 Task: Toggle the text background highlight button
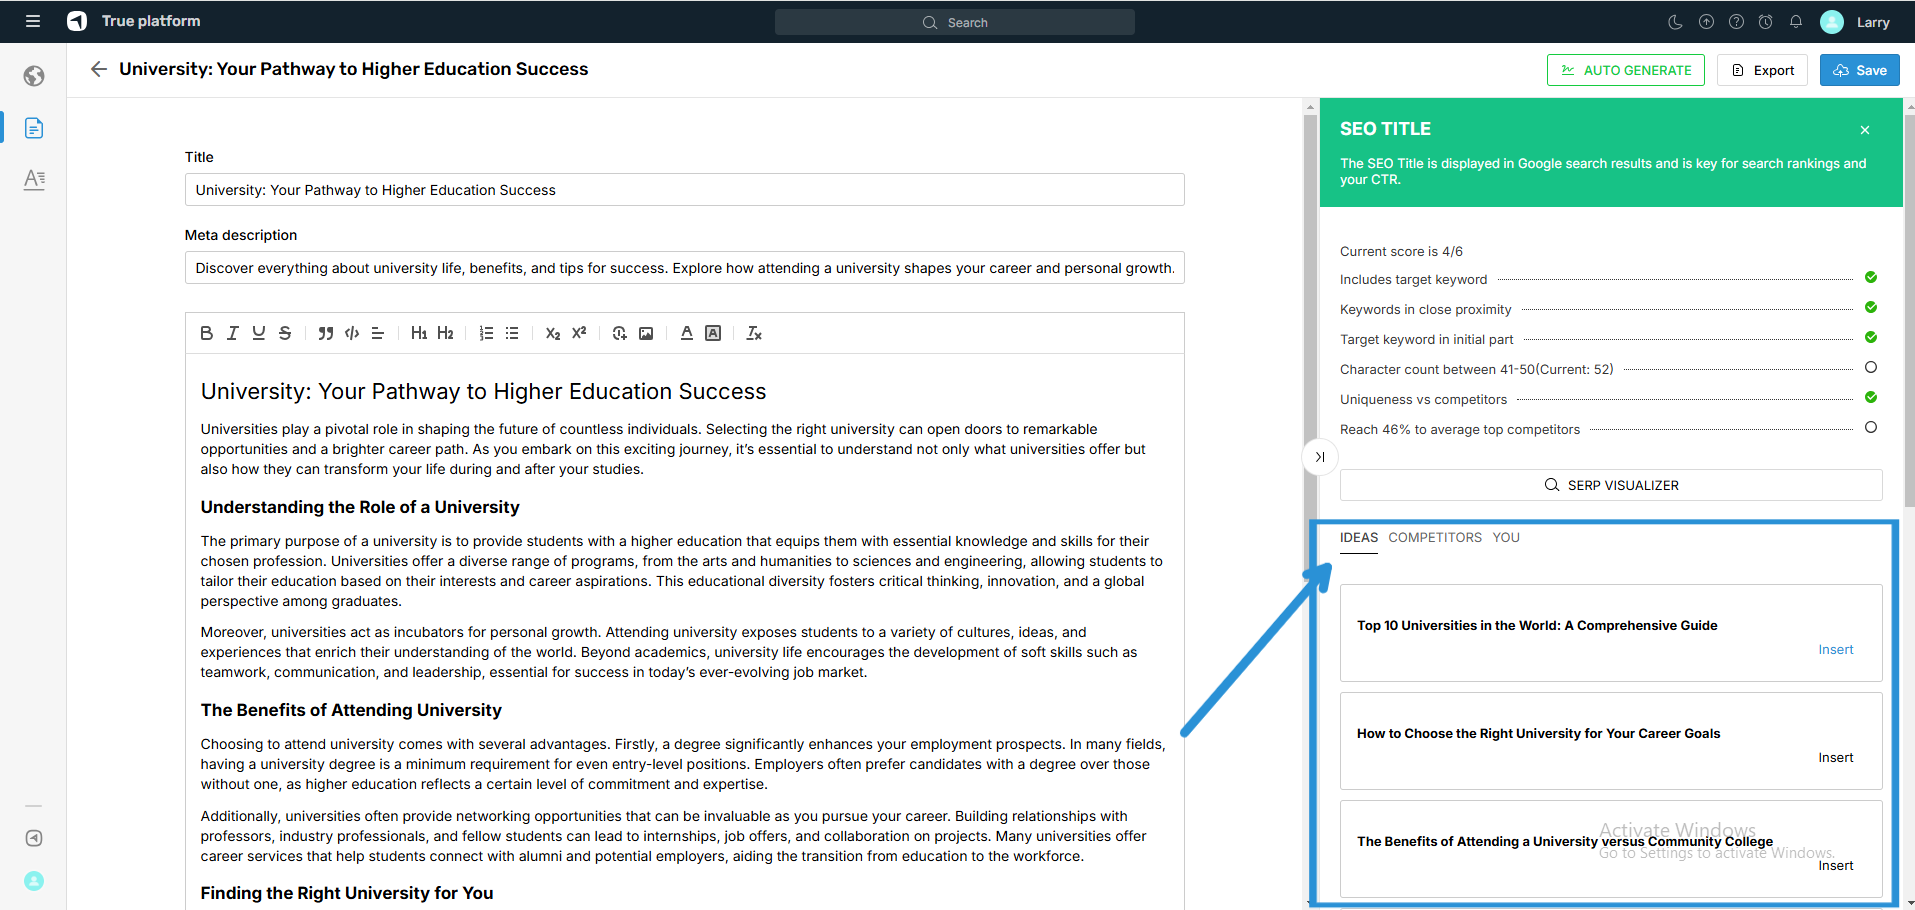[x=713, y=333]
